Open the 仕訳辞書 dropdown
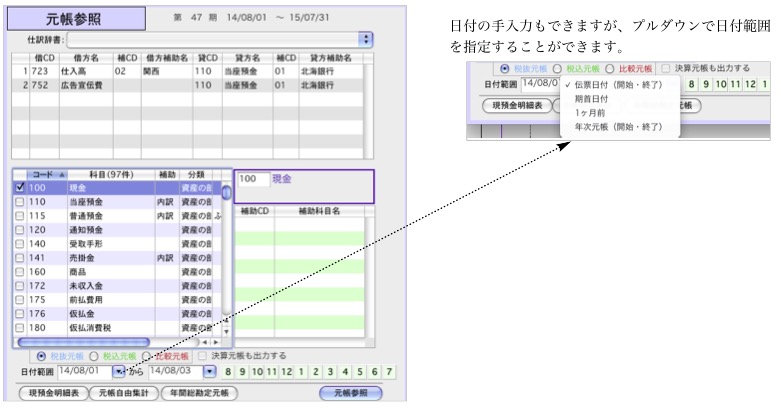The height and width of the screenshot is (409, 781). (x=366, y=39)
